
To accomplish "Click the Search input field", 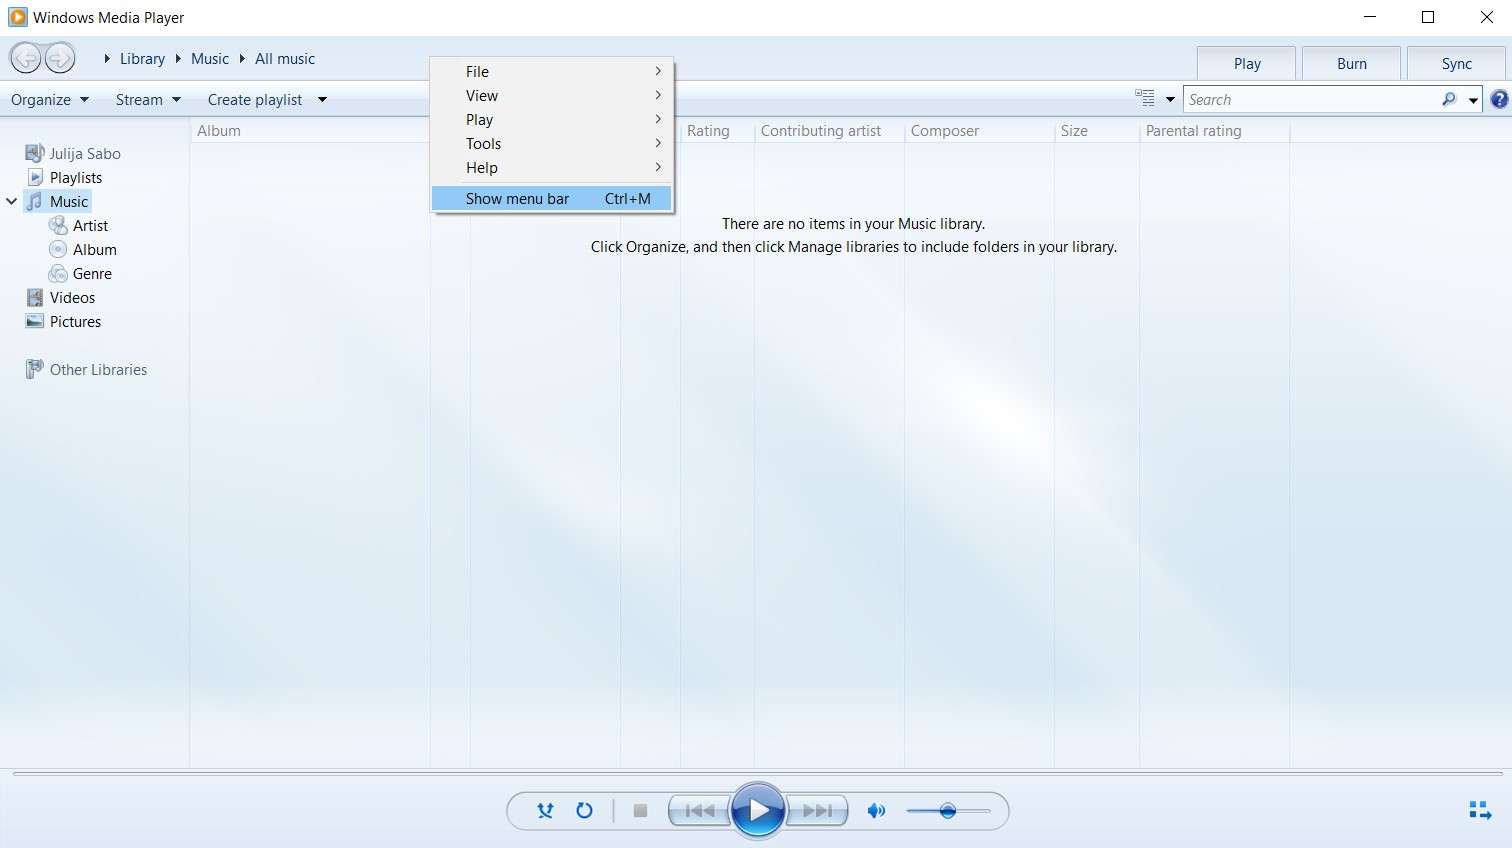I will tap(1312, 99).
